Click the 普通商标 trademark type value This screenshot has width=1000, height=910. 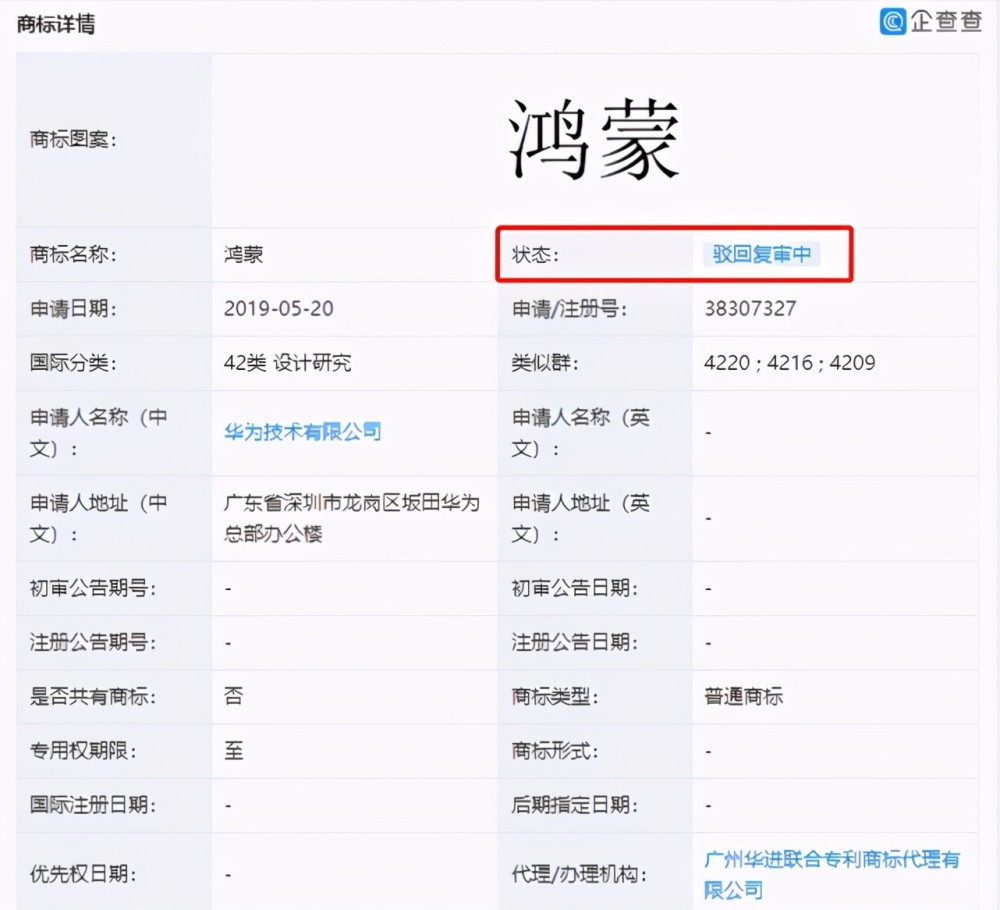pos(744,696)
